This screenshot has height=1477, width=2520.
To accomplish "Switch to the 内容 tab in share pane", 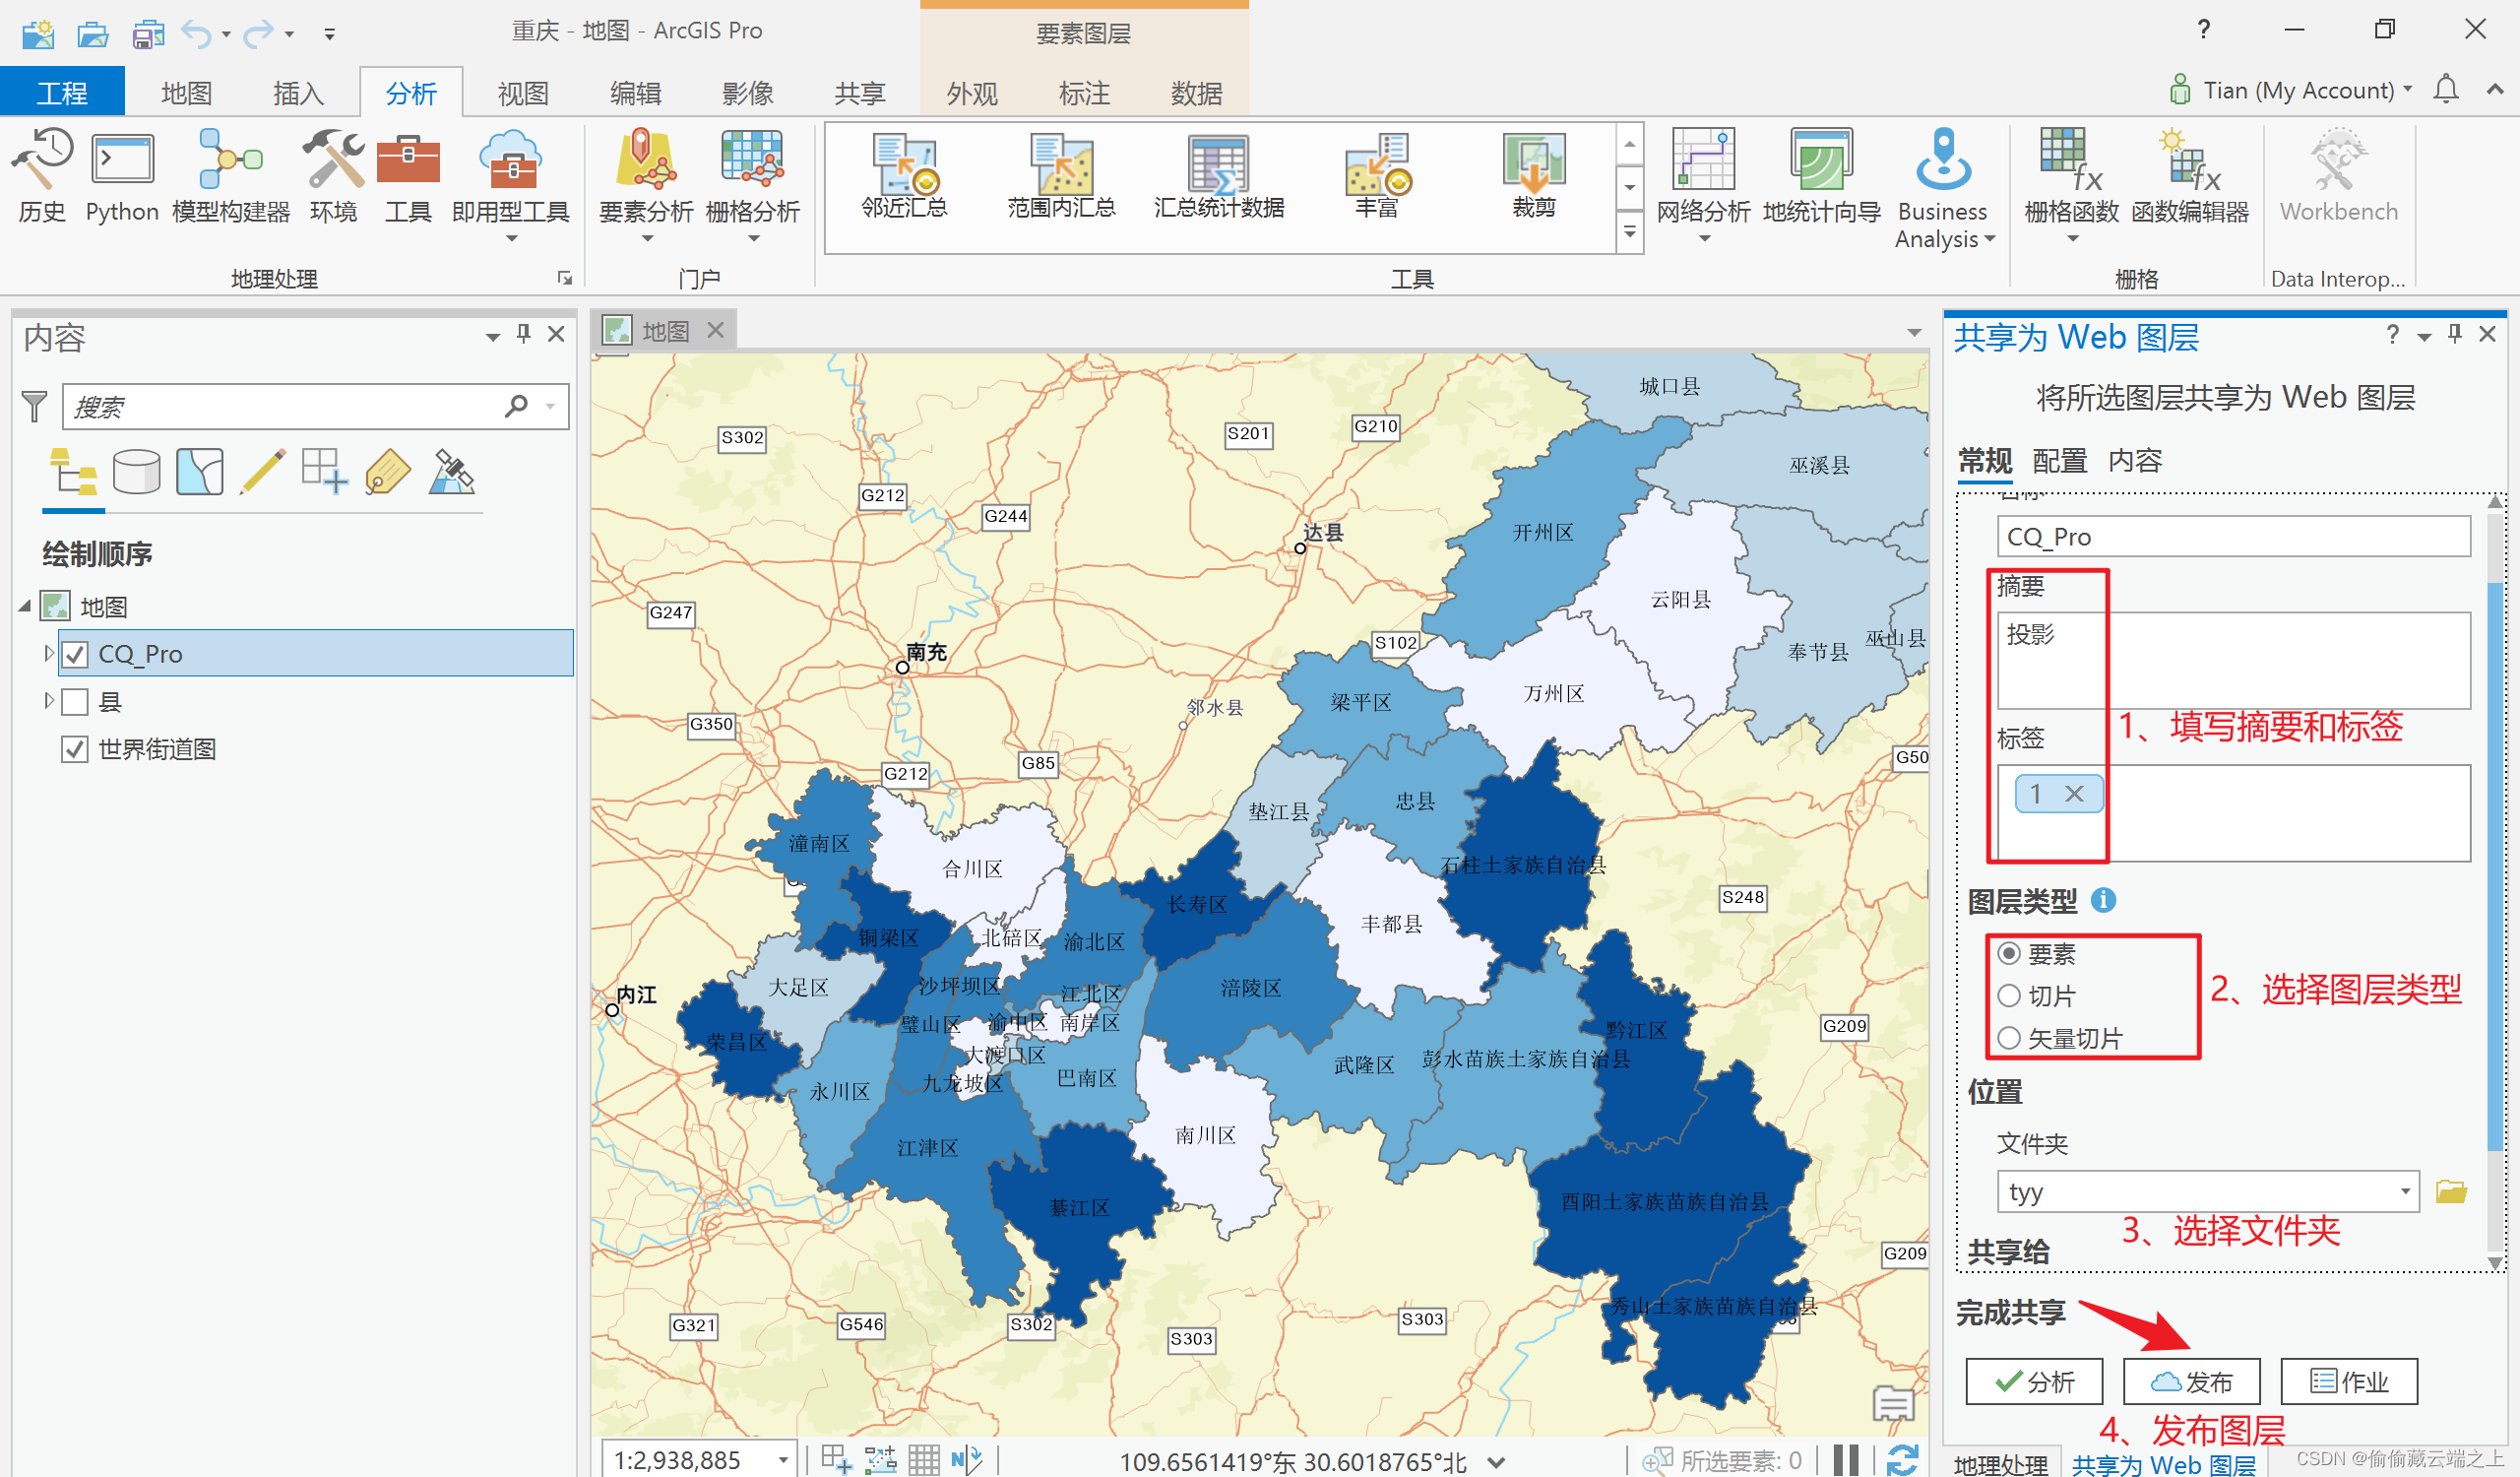I will click(x=2135, y=461).
